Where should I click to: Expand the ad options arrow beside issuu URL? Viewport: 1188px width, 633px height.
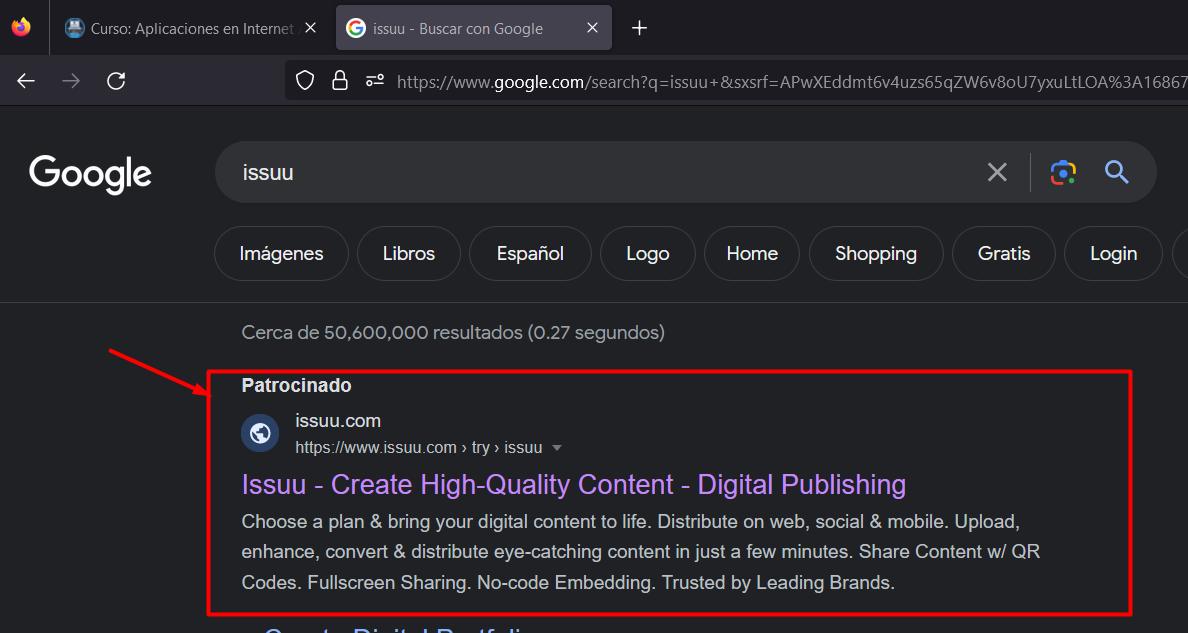tap(557, 448)
